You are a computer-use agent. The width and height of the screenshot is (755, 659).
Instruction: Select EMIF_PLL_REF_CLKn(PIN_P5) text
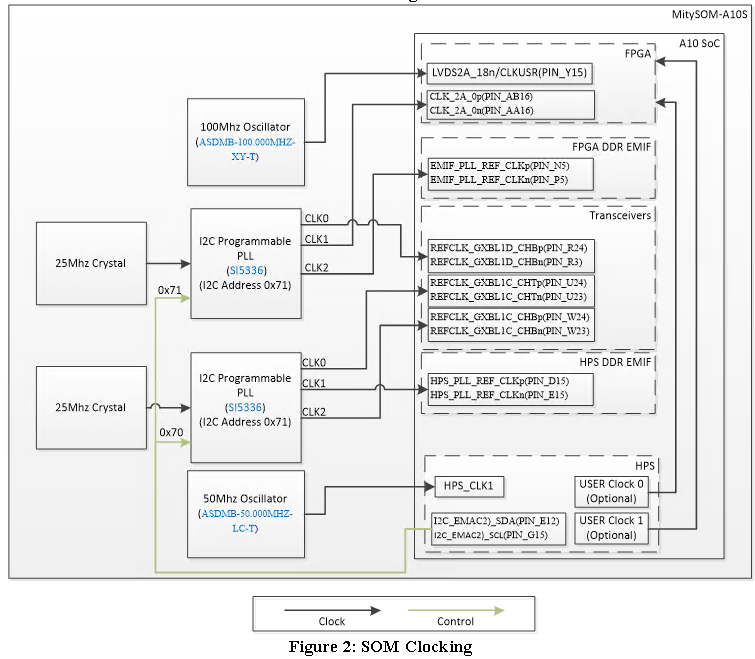(499, 180)
